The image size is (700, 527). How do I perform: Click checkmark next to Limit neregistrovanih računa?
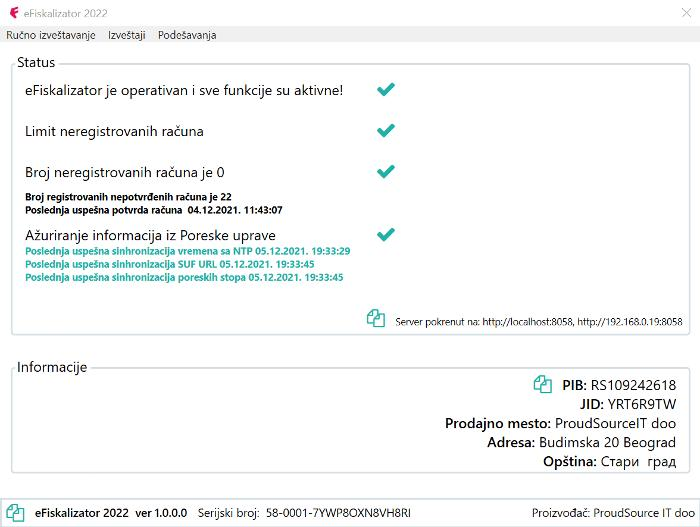(x=386, y=130)
